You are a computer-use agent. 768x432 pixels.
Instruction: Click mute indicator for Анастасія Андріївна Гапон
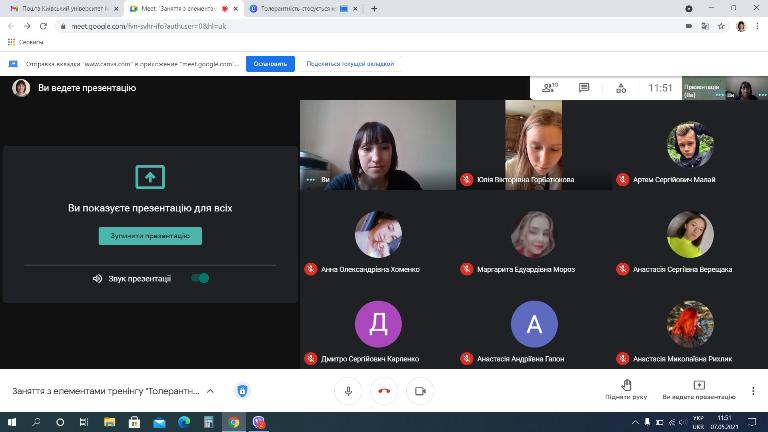pos(467,359)
